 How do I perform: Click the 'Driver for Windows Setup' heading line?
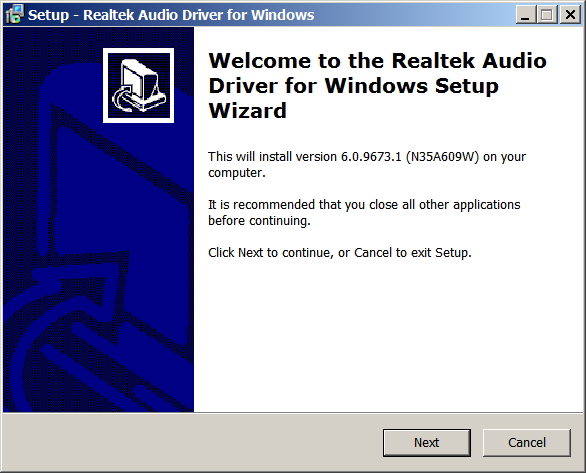[x=354, y=86]
